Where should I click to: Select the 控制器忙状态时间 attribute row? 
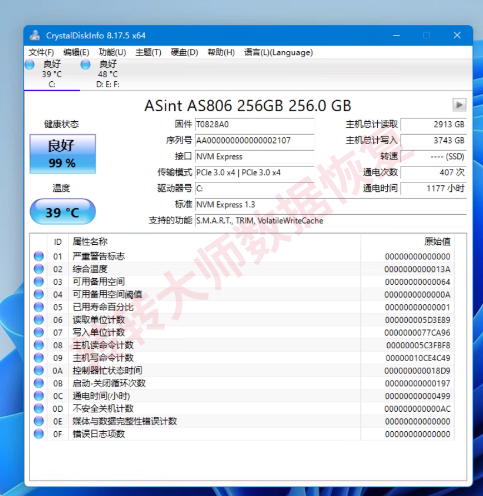[242, 370]
